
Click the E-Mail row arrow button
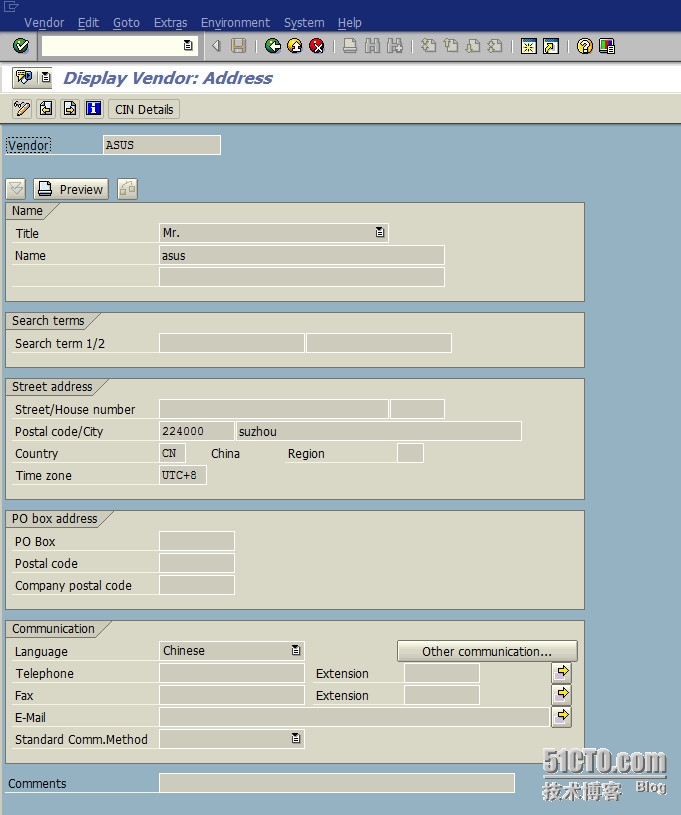pos(561,716)
